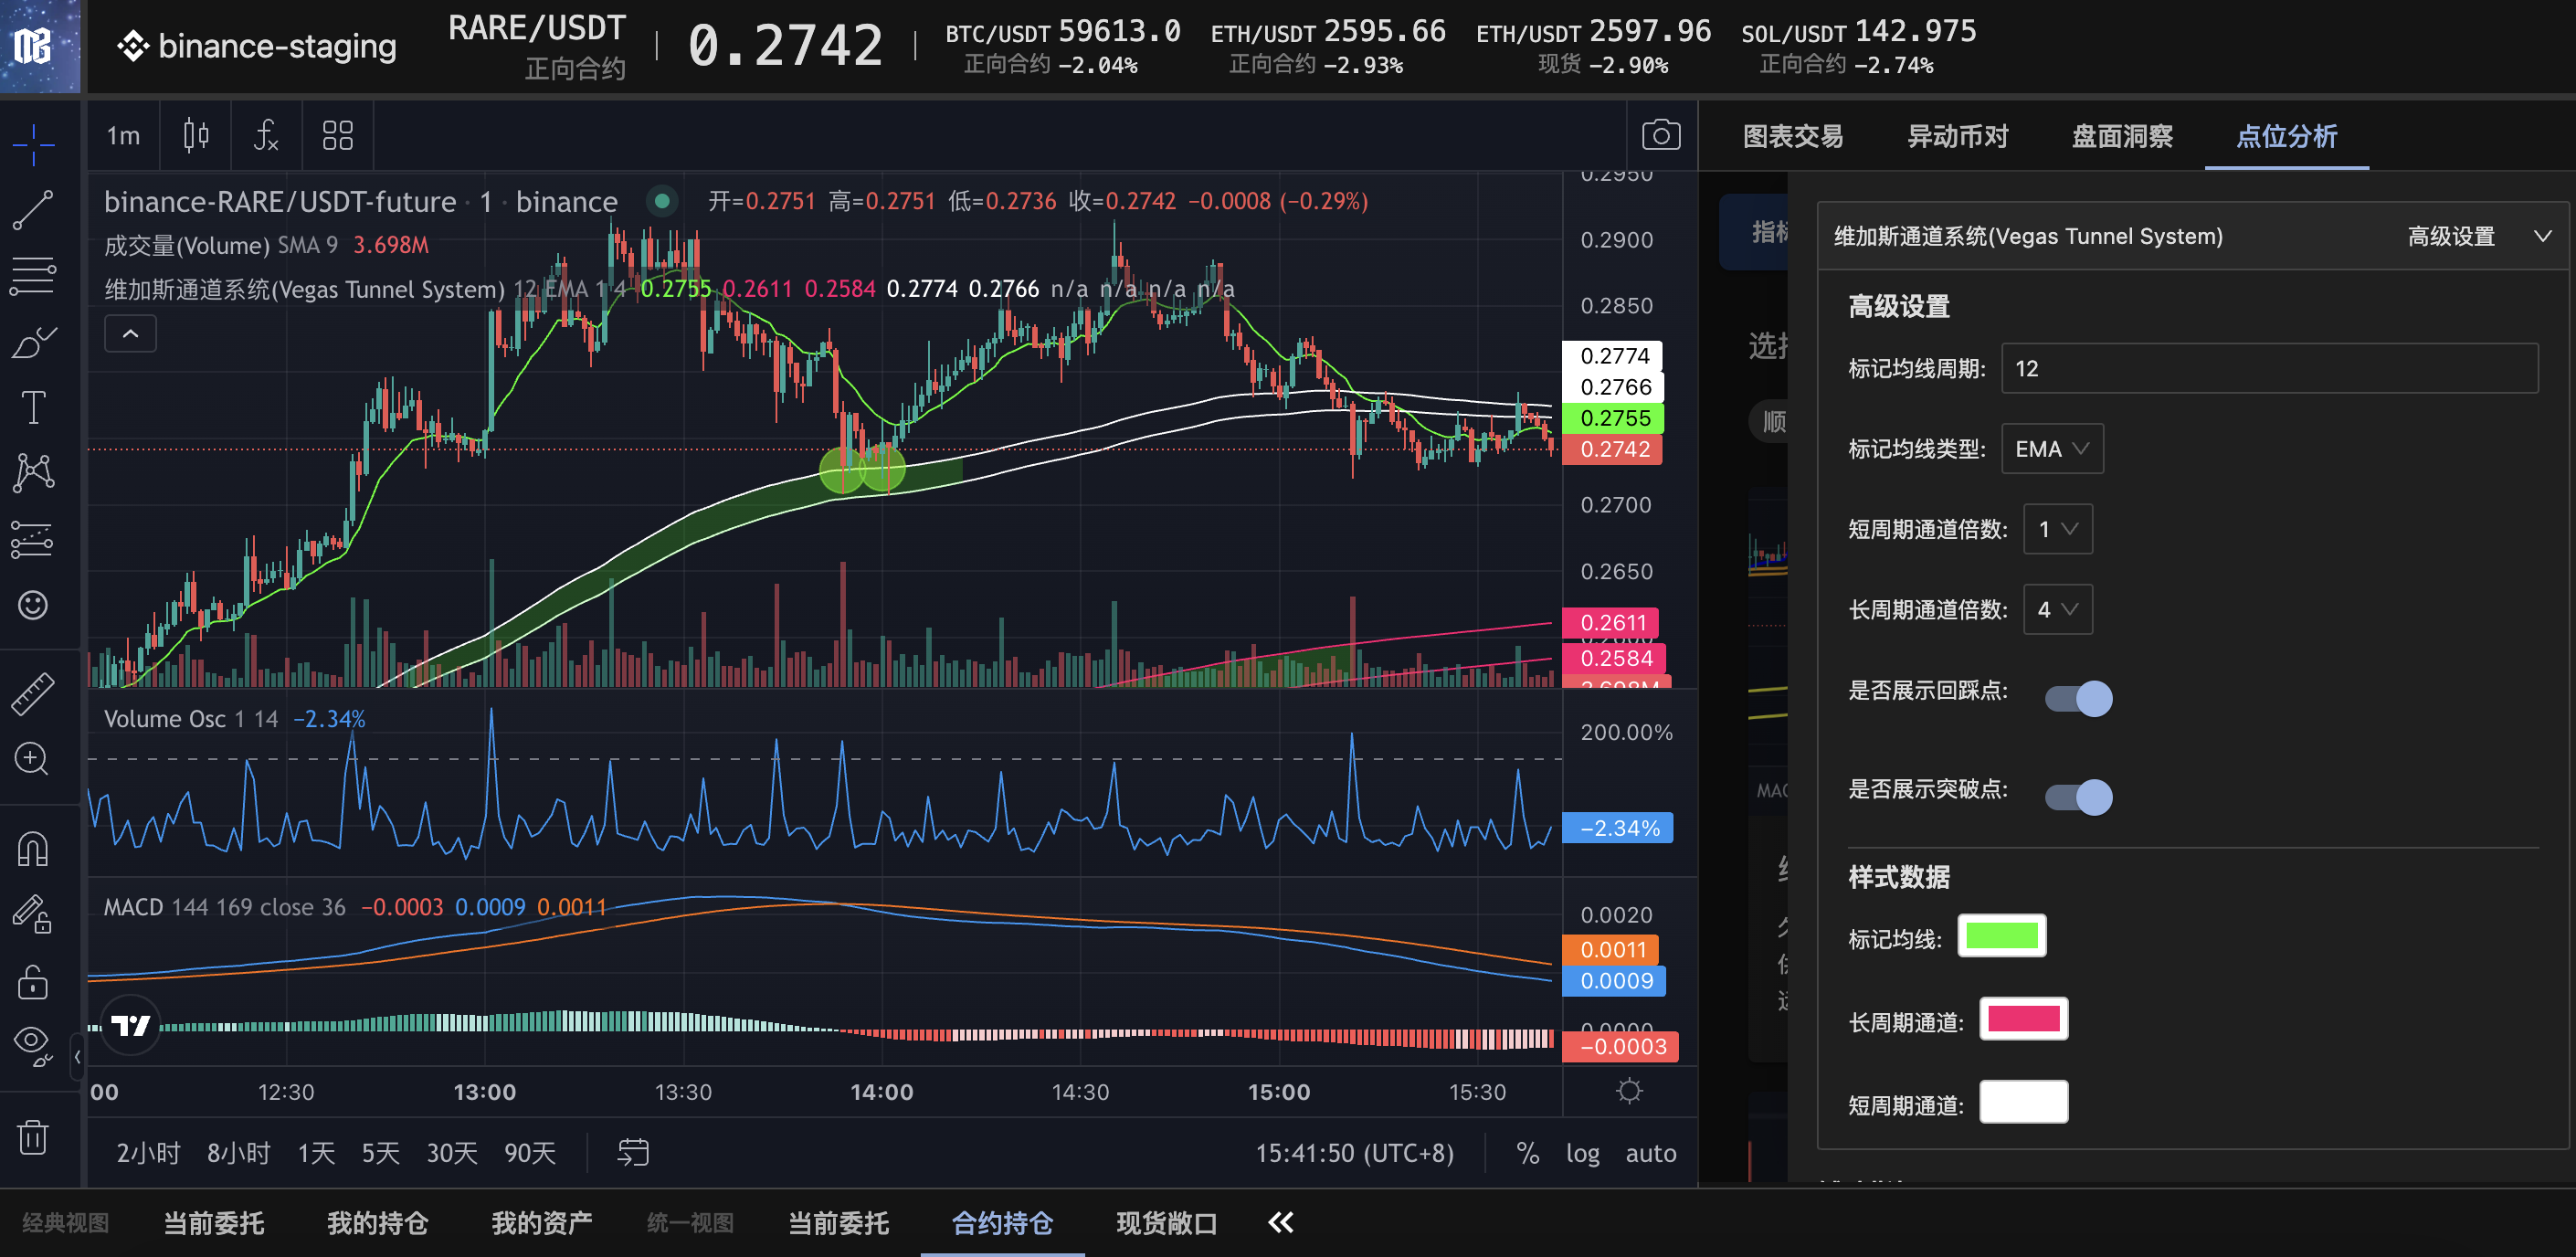The height and width of the screenshot is (1257, 2576).
Task: Click the 长周期通道 pink color swatch
Action: pos(2023,1019)
